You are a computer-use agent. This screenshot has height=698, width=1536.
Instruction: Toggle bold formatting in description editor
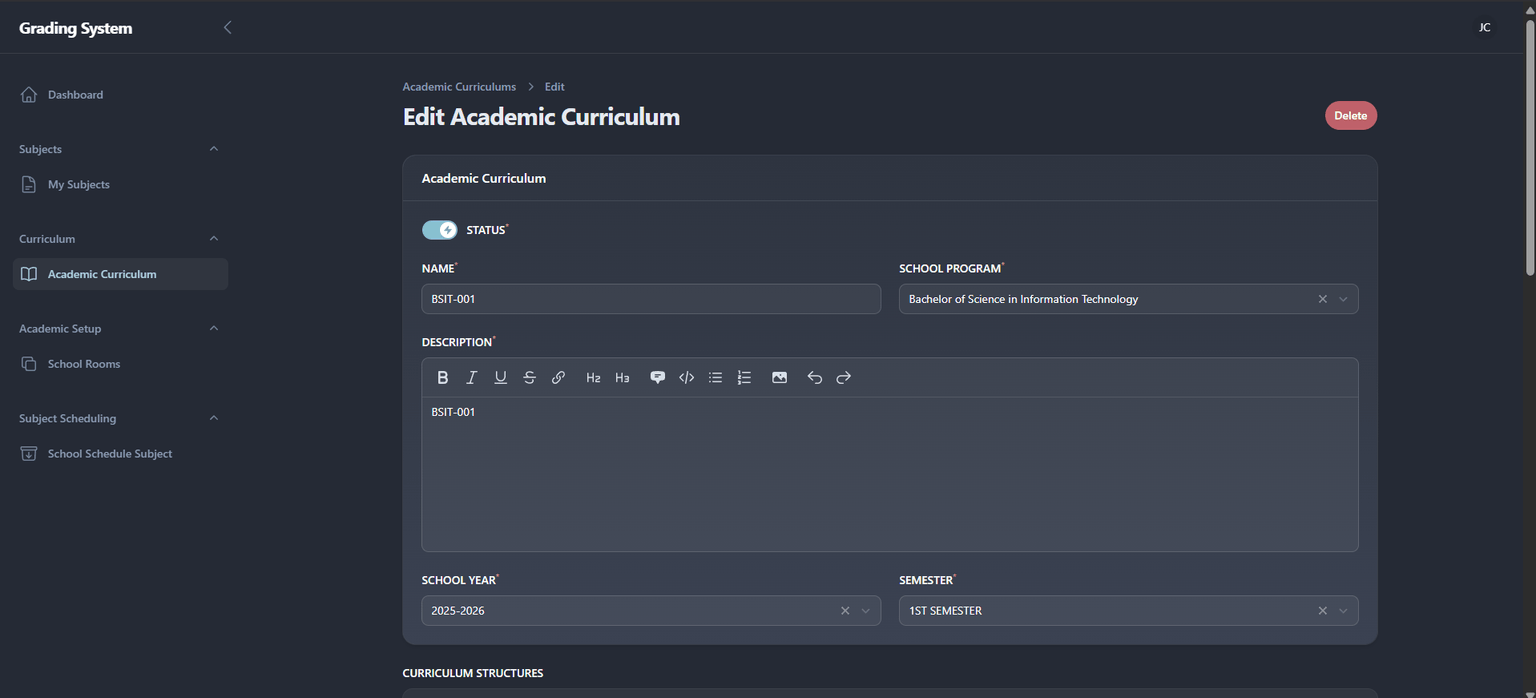point(443,378)
